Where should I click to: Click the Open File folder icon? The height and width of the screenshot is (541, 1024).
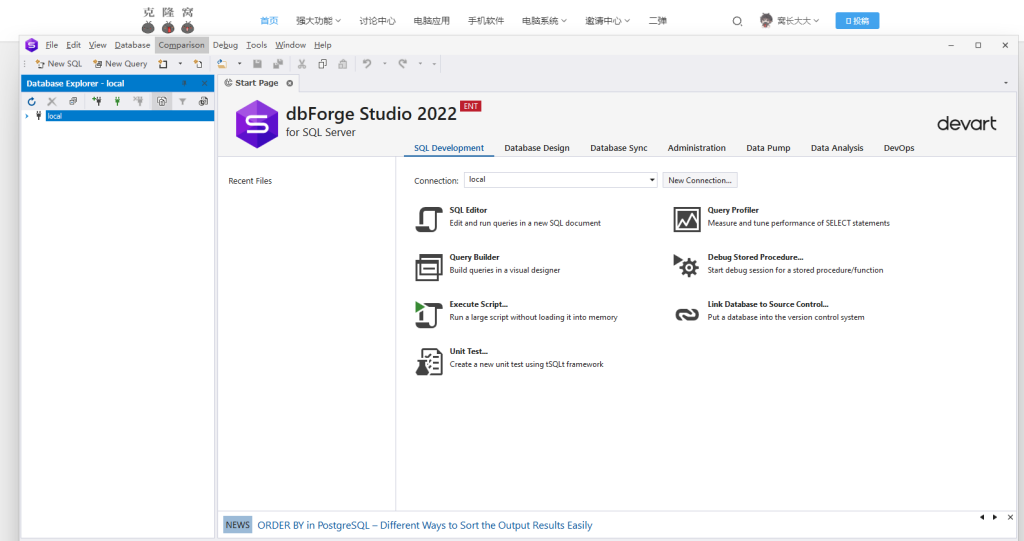click(x=222, y=64)
